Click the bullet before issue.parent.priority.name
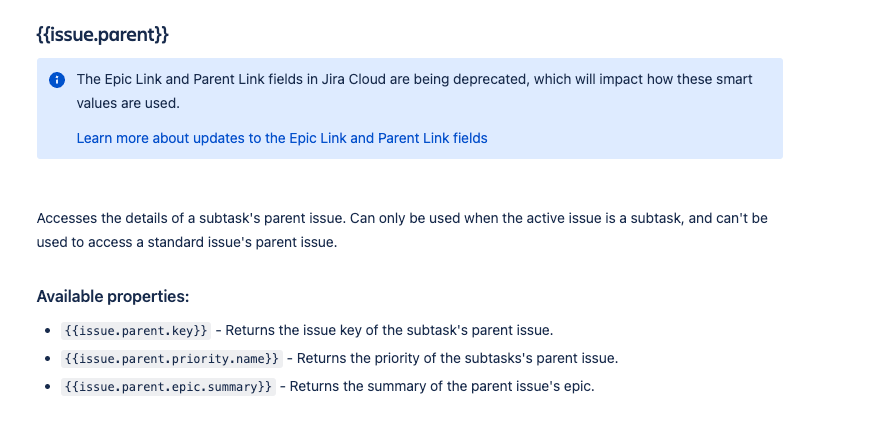Viewport: 871px width, 423px height. (48, 359)
